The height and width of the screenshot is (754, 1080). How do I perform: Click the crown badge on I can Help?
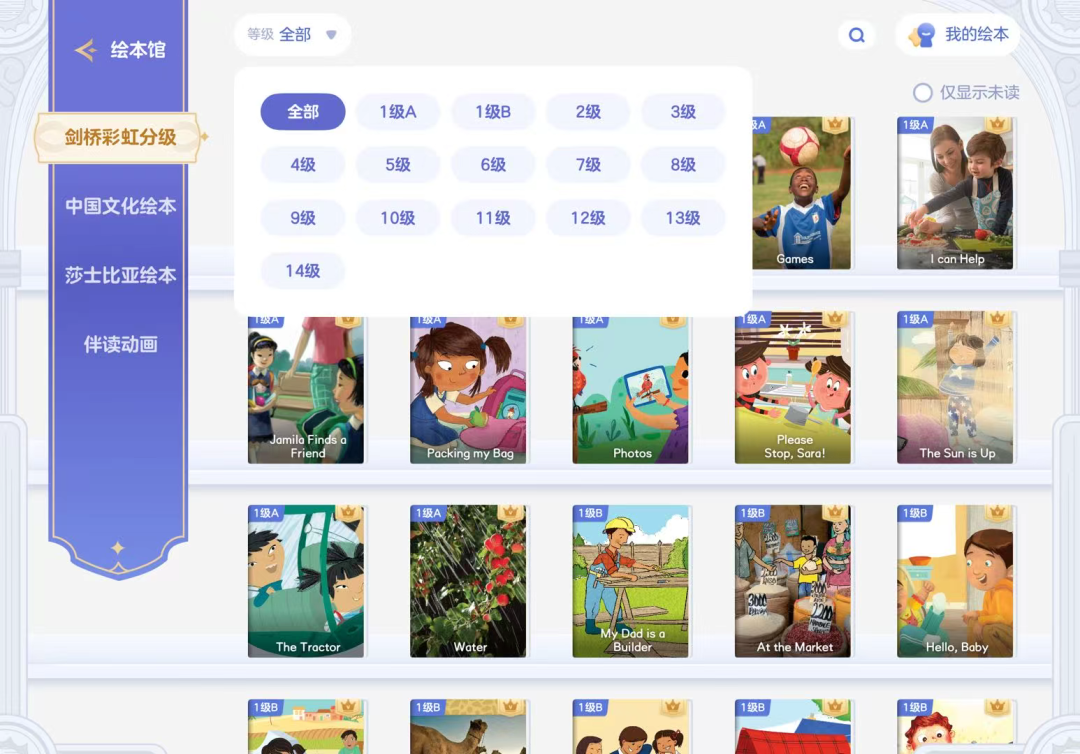tap(997, 125)
